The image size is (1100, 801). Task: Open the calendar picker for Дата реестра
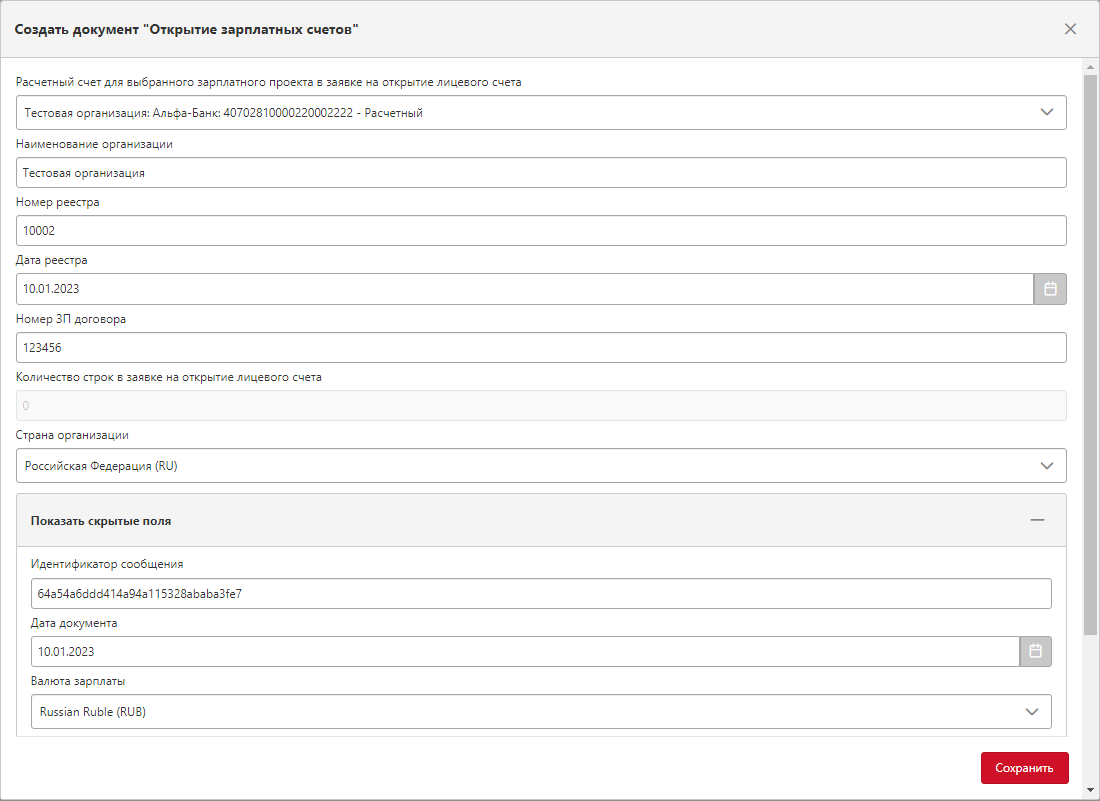[x=1049, y=289]
